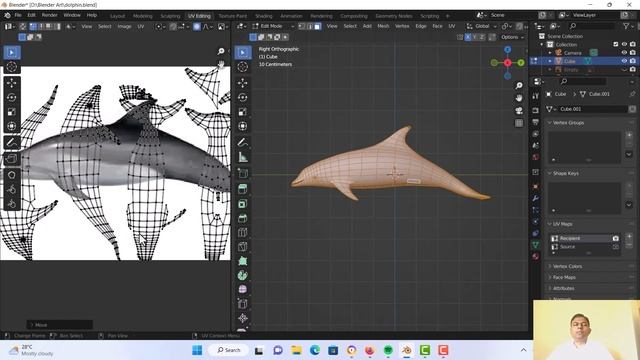Select the Knife tool
640x360 pixels.
click(x=243, y=247)
